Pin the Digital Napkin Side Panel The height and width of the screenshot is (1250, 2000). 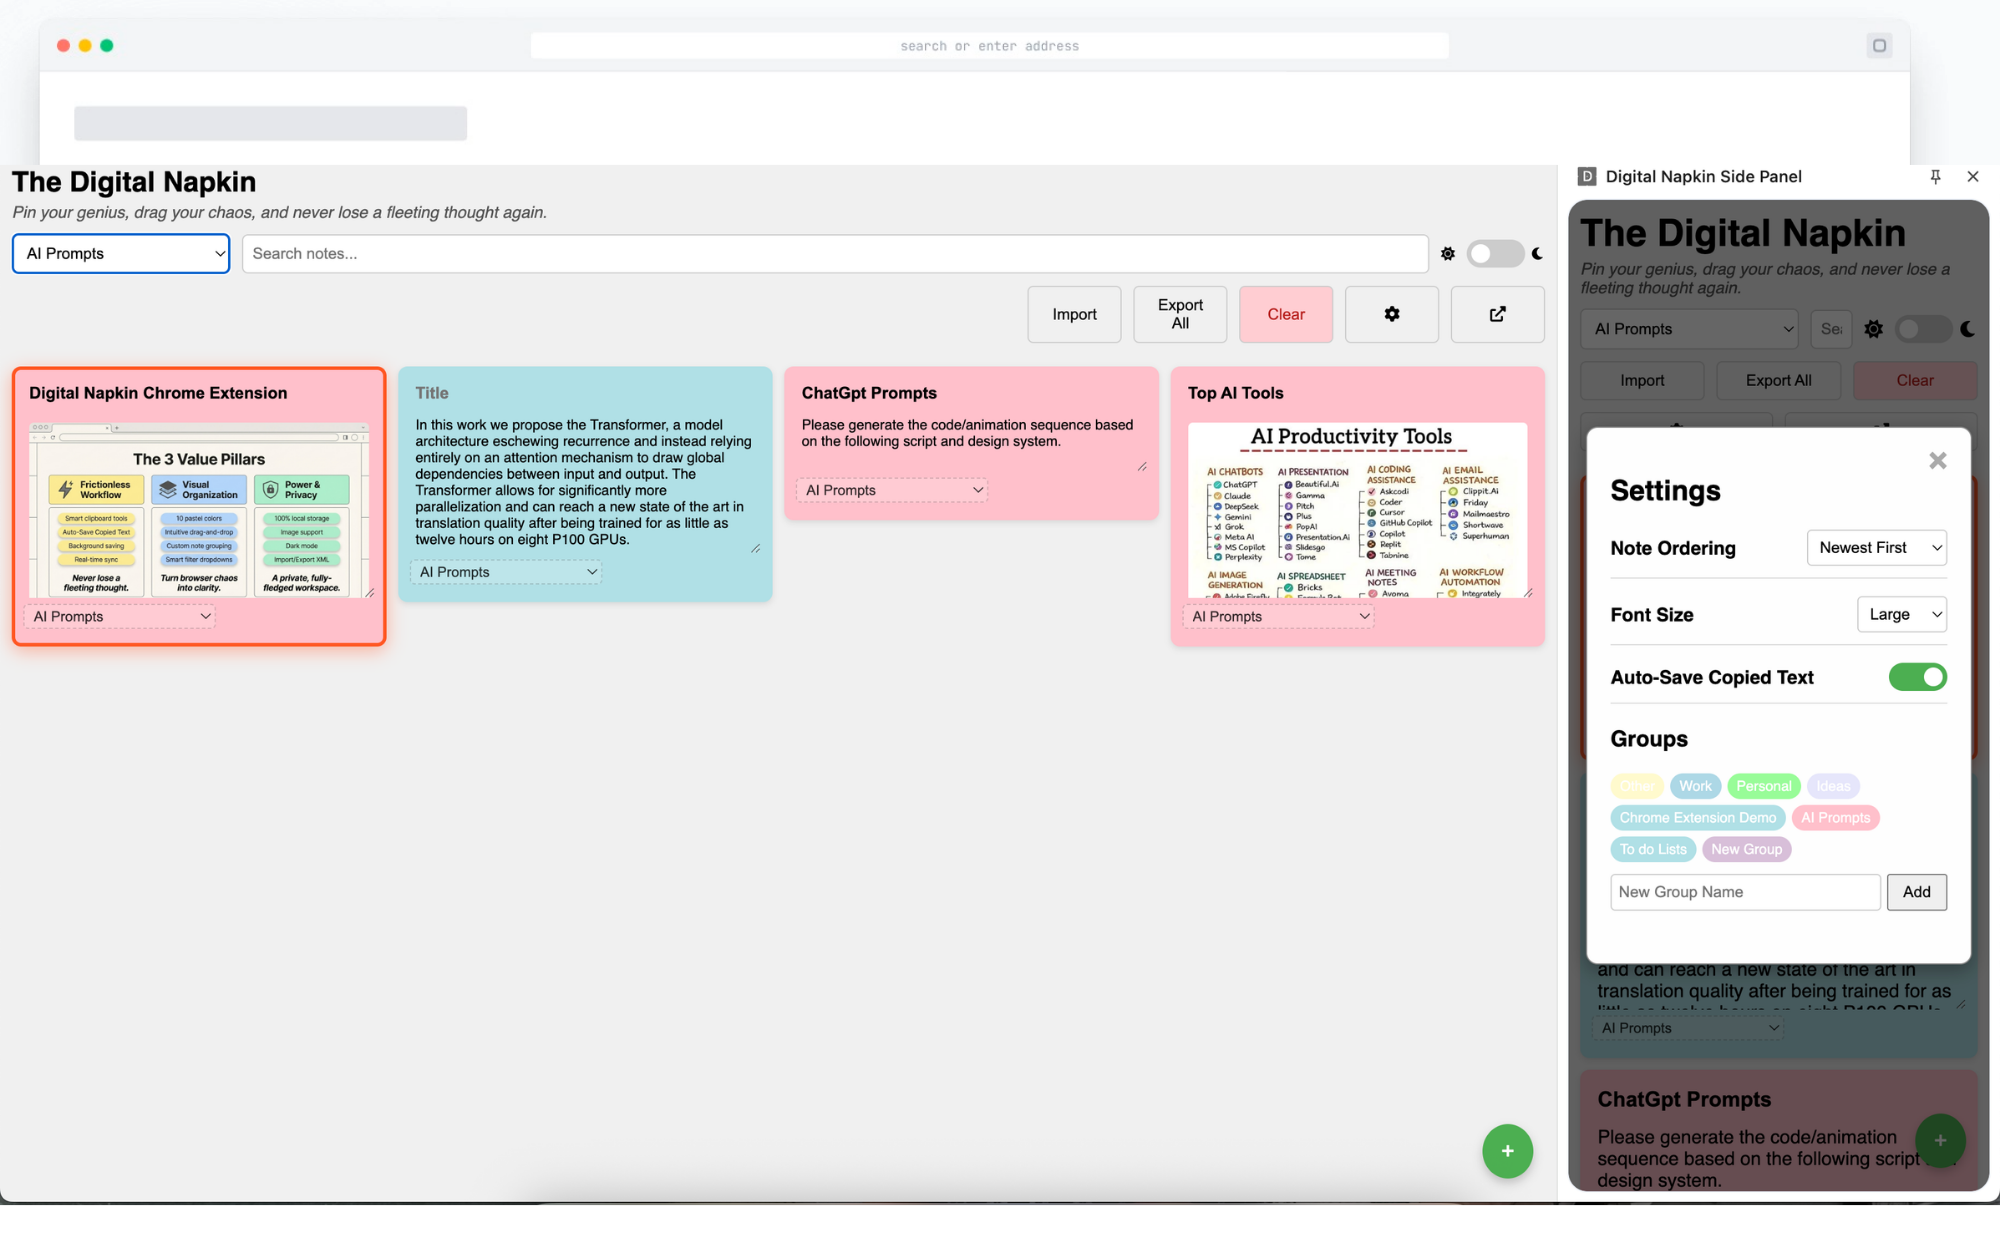pyautogui.click(x=1935, y=176)
